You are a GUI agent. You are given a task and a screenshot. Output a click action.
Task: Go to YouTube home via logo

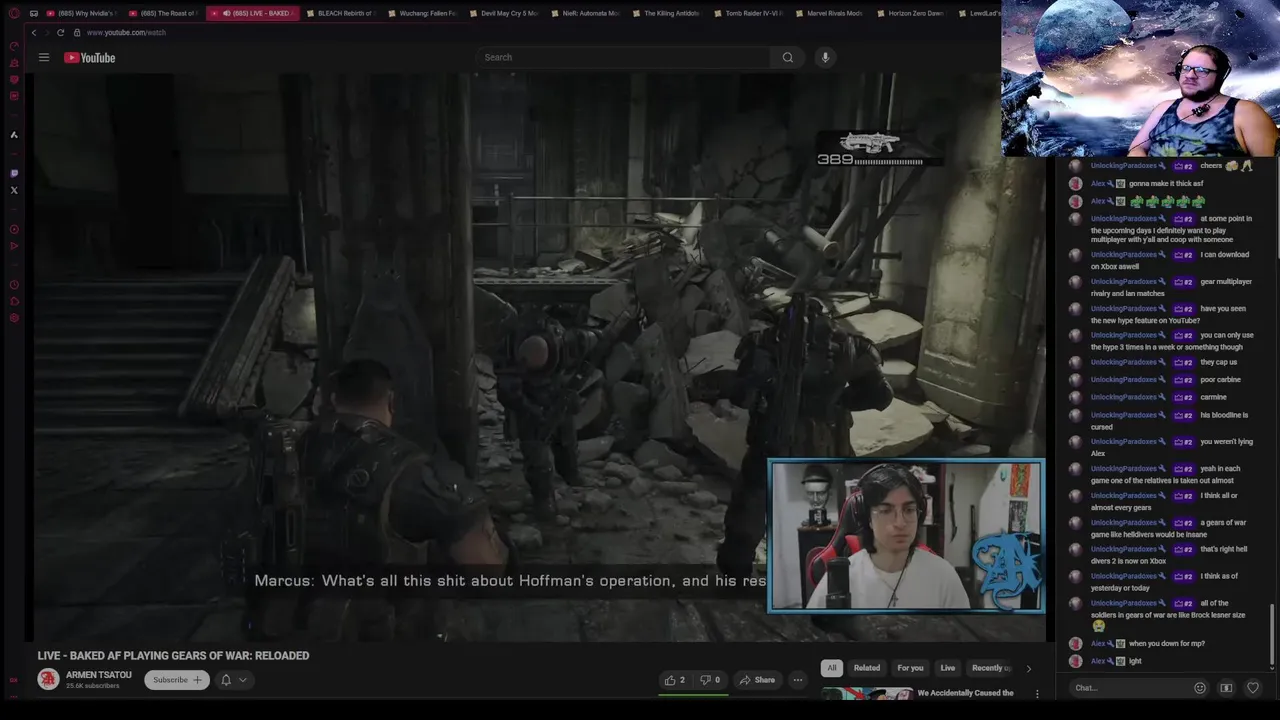90,57
